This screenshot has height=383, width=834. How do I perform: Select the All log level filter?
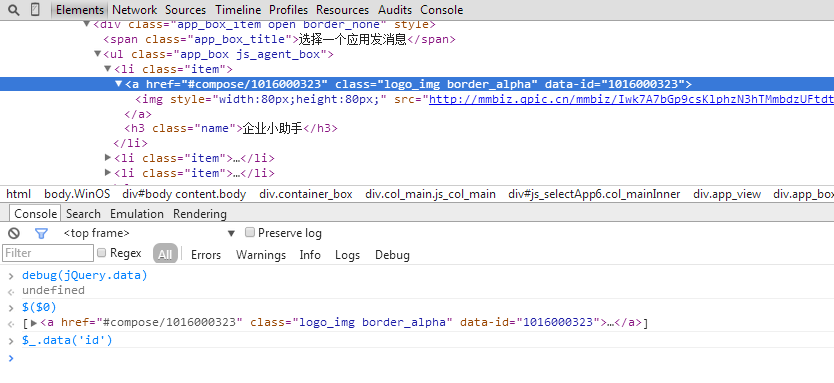click(165, 254)
